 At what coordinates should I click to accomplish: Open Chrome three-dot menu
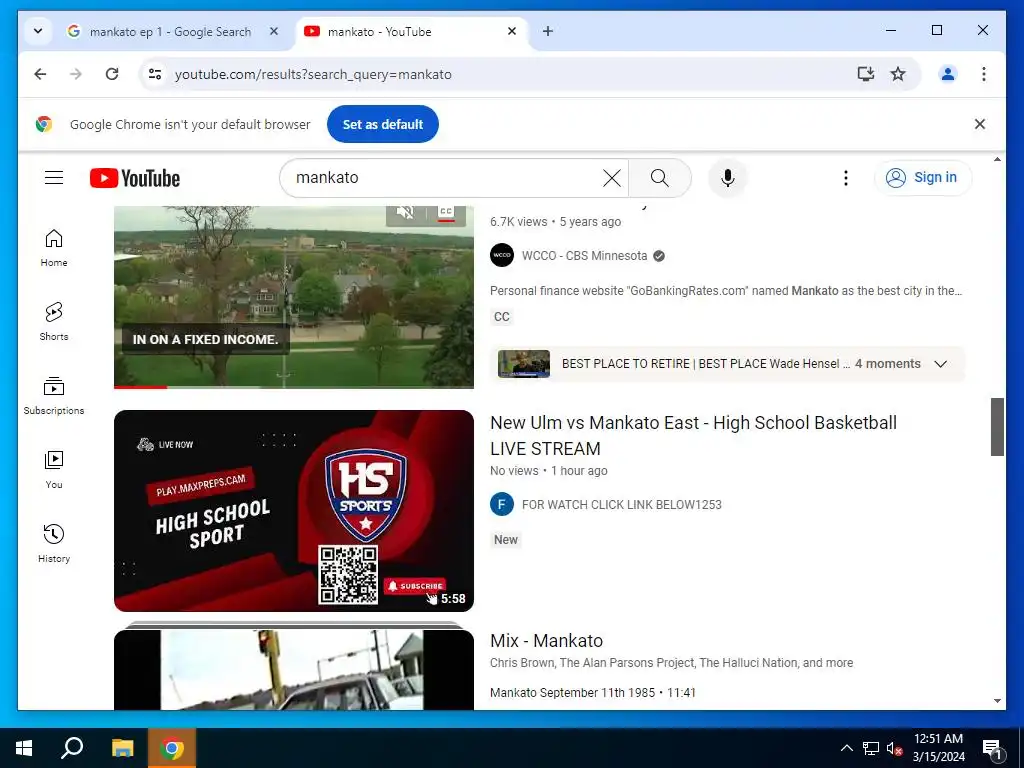tap(984, 74)
